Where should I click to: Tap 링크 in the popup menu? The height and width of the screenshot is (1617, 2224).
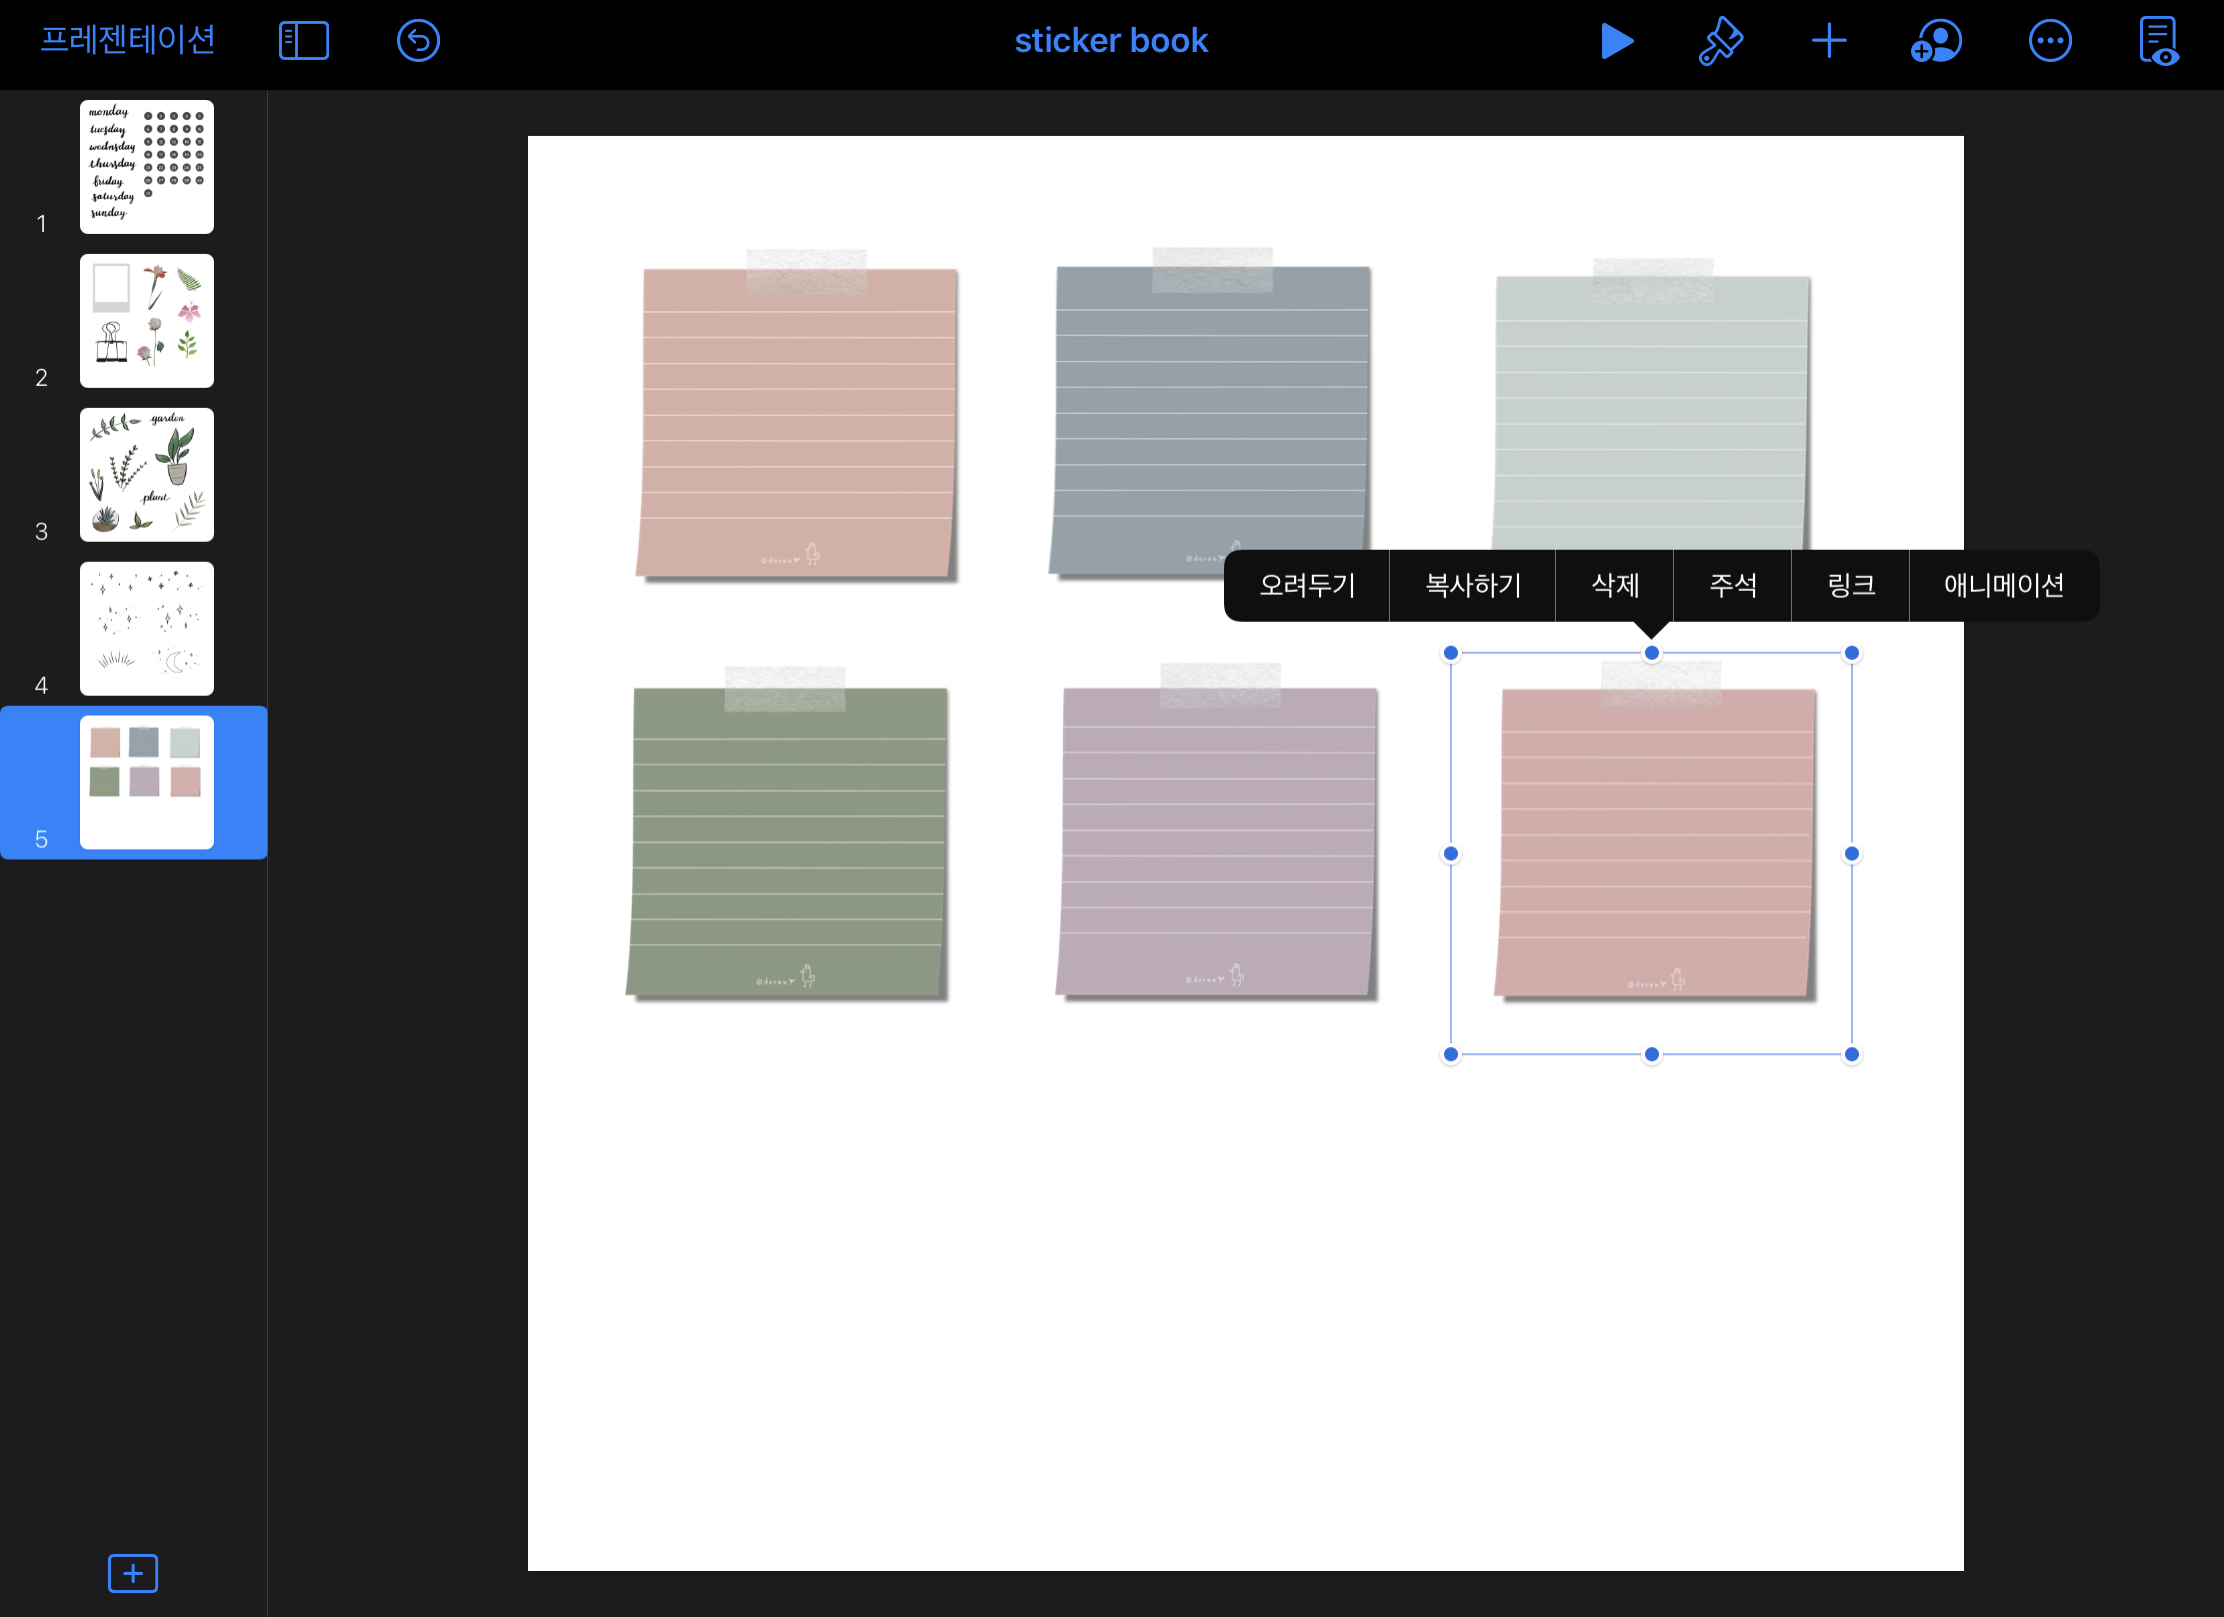1850,585
